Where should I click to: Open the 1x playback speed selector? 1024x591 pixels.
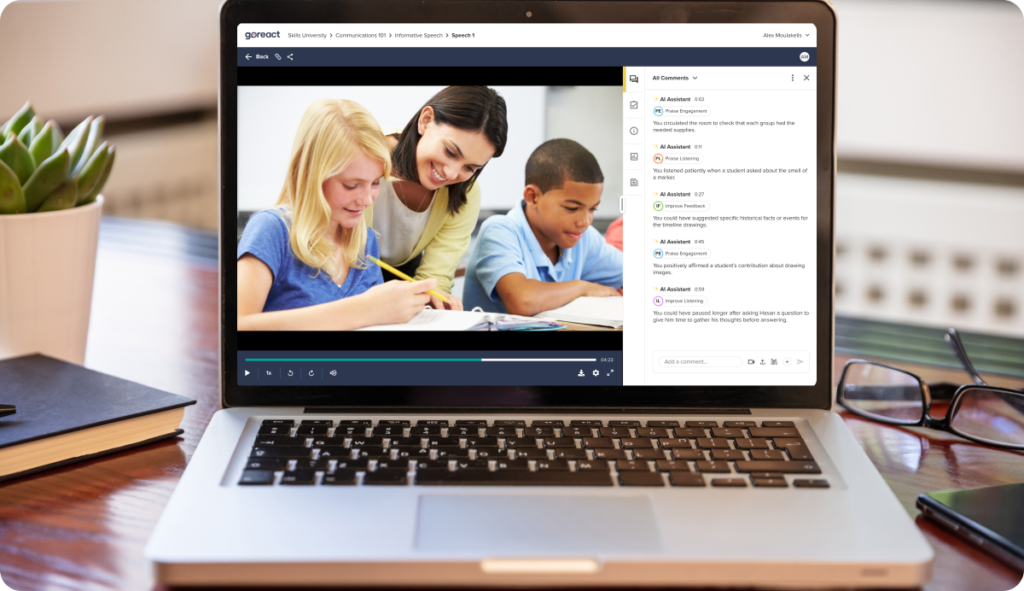click(x=270, y=373)
